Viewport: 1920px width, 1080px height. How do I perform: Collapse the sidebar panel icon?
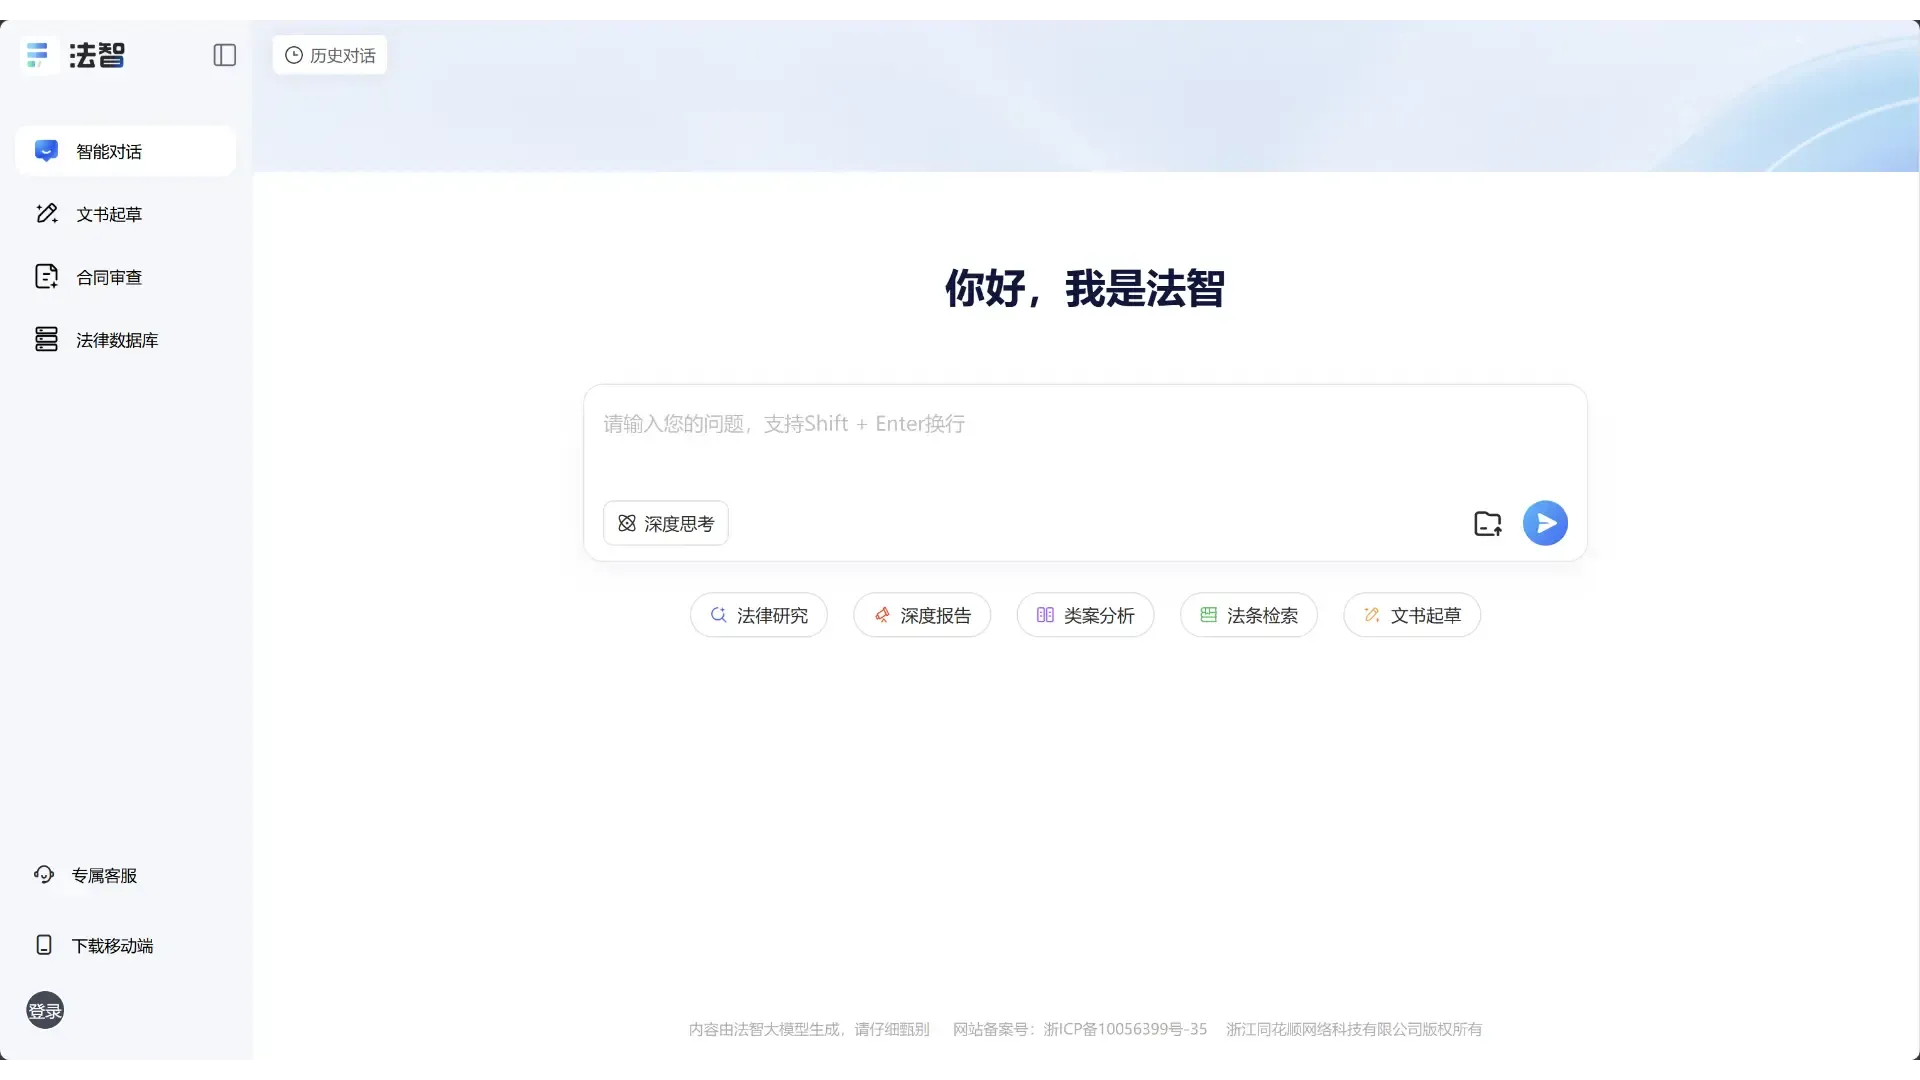(x=224, y=55)
